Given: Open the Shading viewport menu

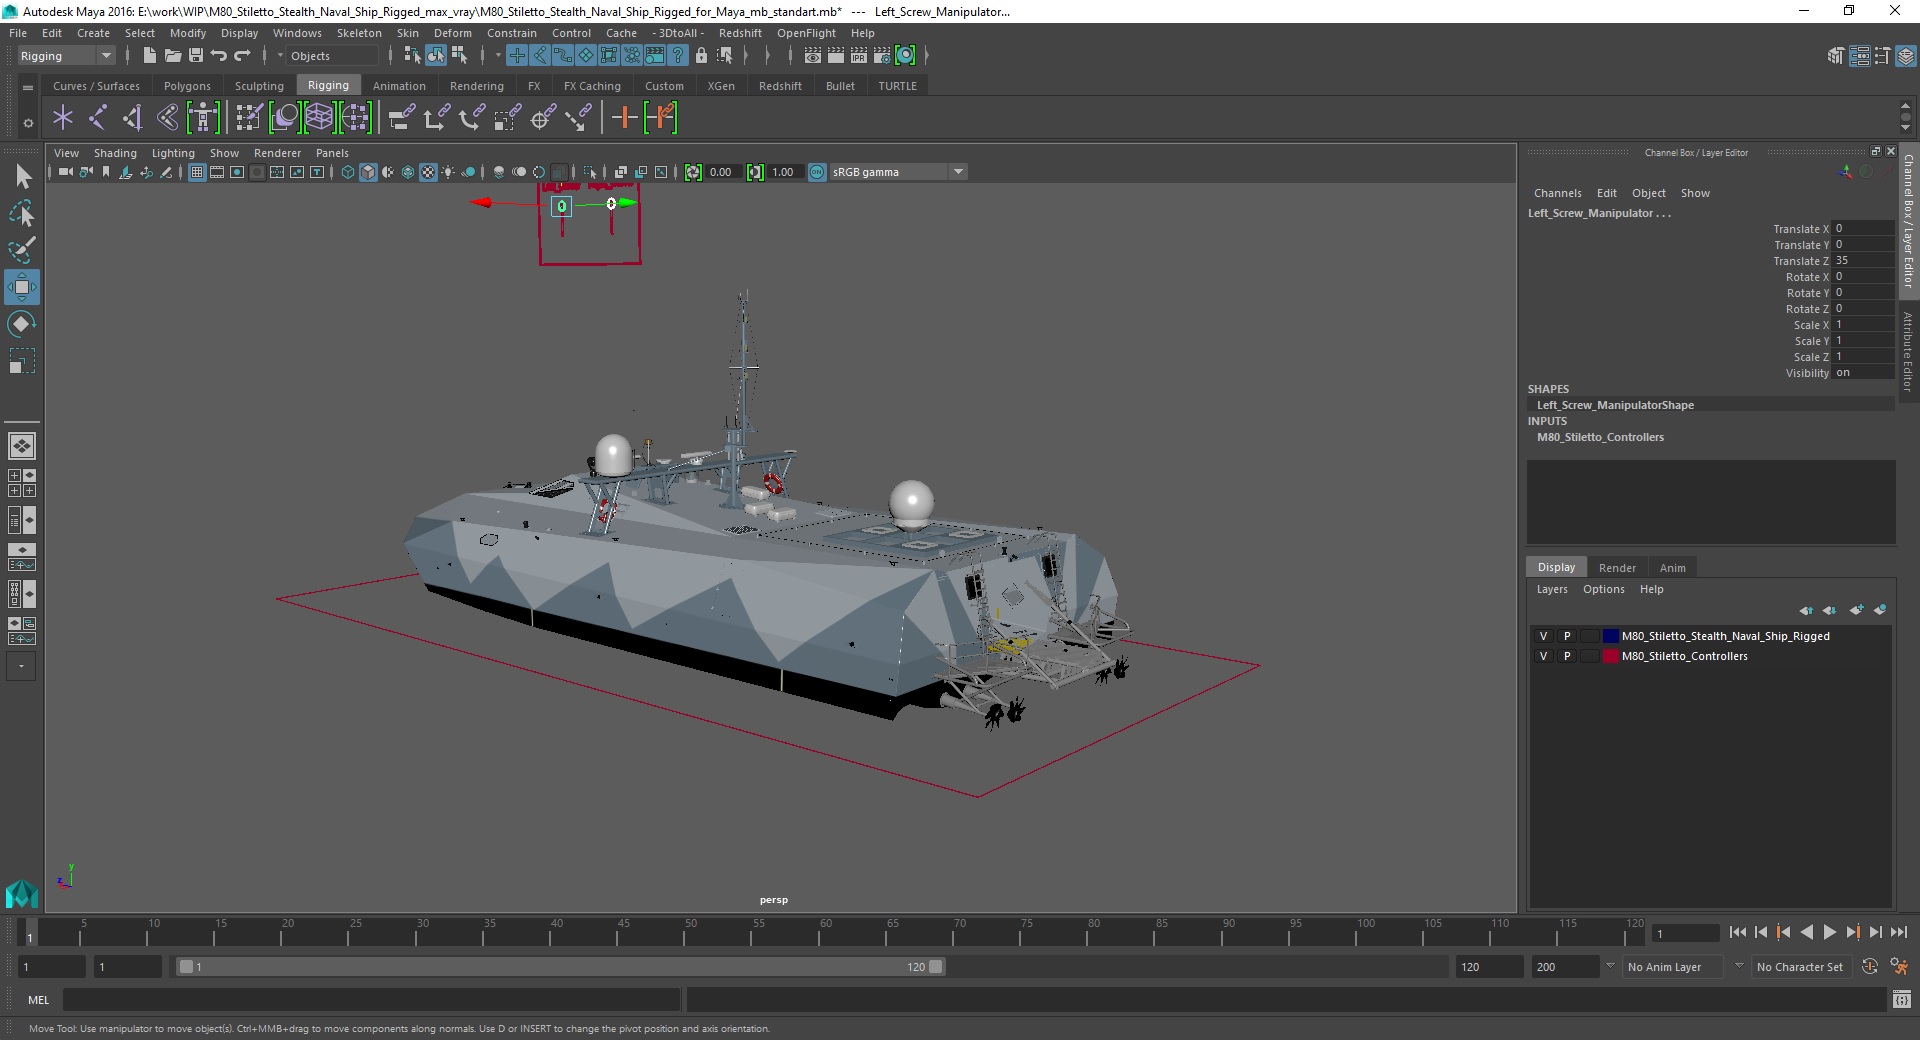Looking at the screenshot, I should pyautogui.click(x=115, y=153).
